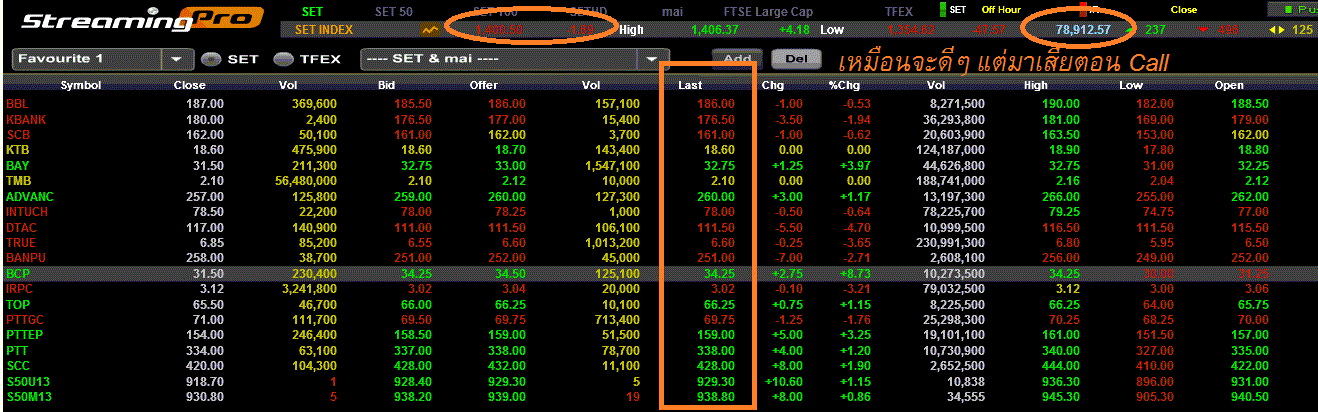Screen dimensions: 1318x412
Task: Click the Off Hour market status label
Action: [1001, 10]
